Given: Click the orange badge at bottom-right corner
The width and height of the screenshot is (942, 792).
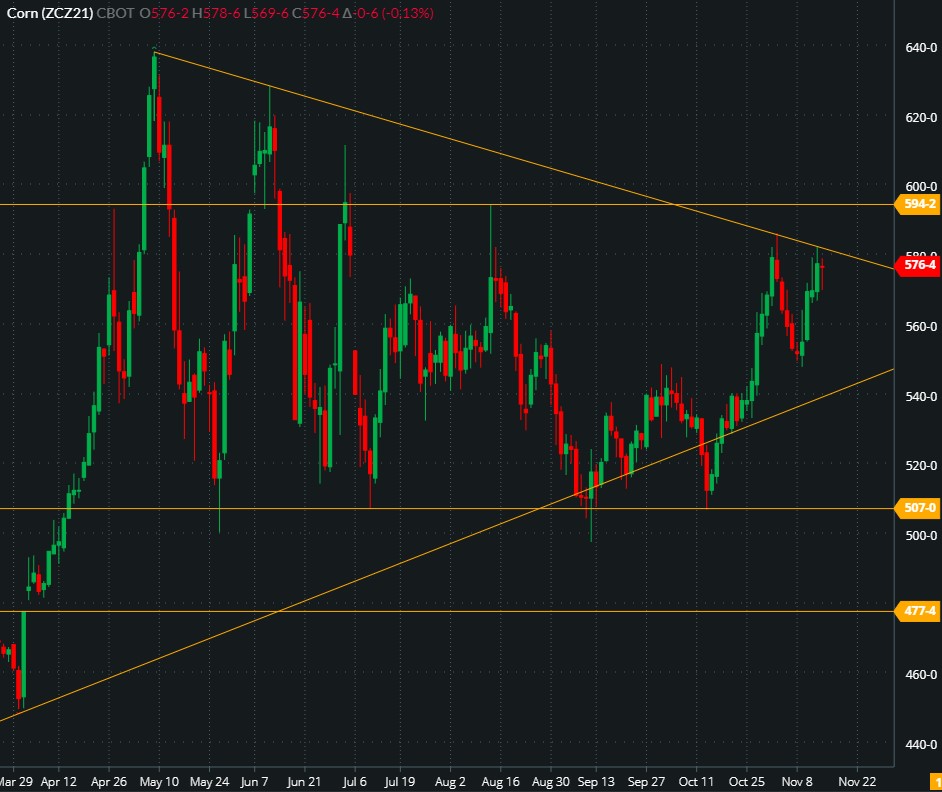Looking at the screenshot, I should click(936, 781).
